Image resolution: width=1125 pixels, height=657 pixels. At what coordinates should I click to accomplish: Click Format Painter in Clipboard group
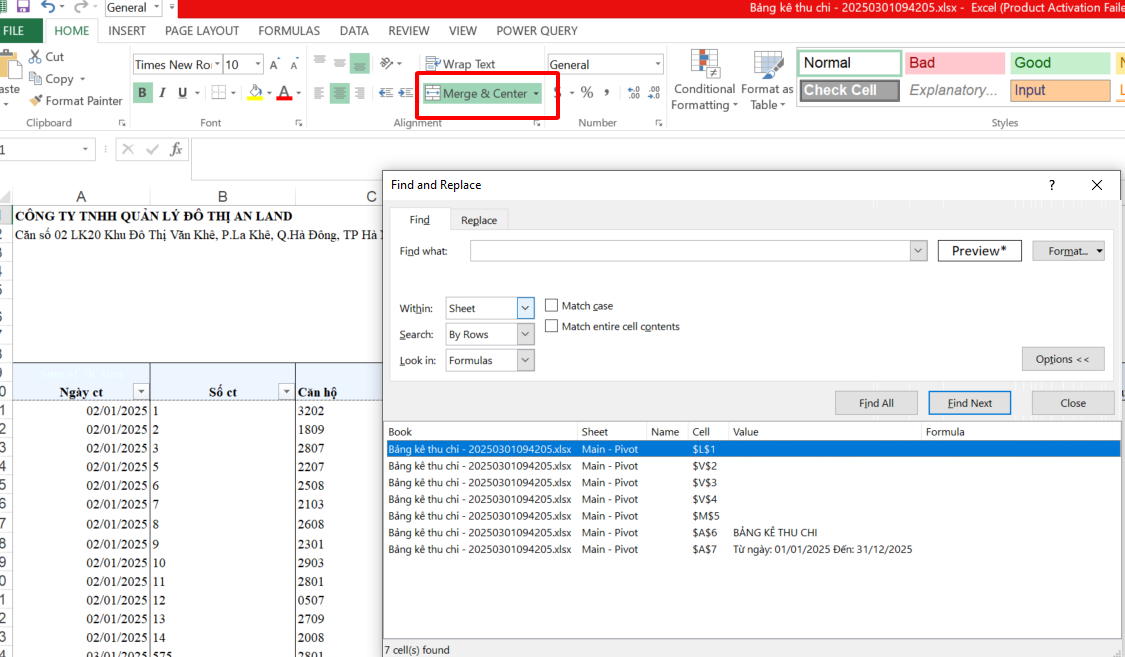[x=76, y=101]
